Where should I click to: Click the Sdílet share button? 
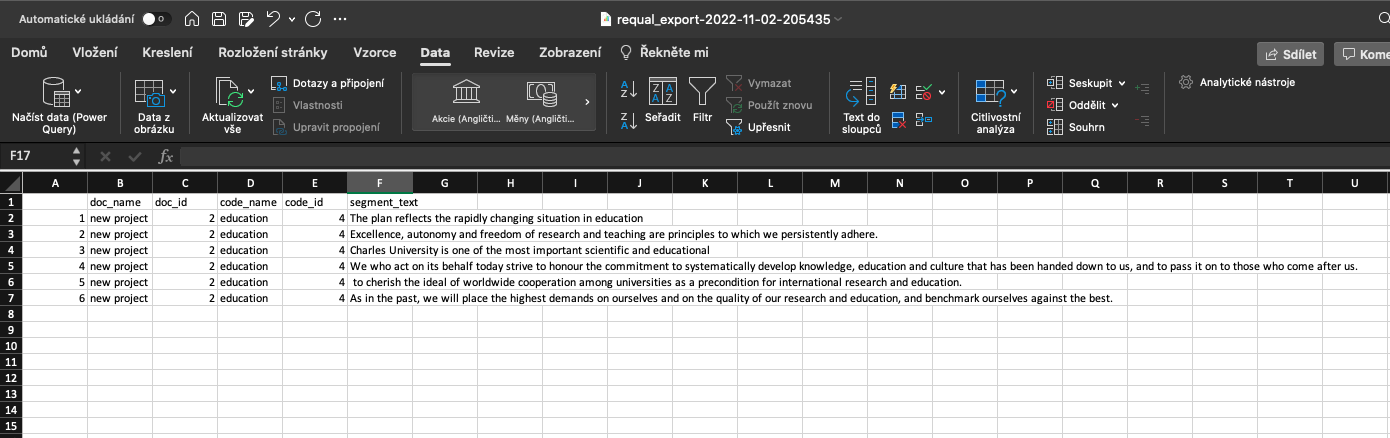pos(1291,54)
